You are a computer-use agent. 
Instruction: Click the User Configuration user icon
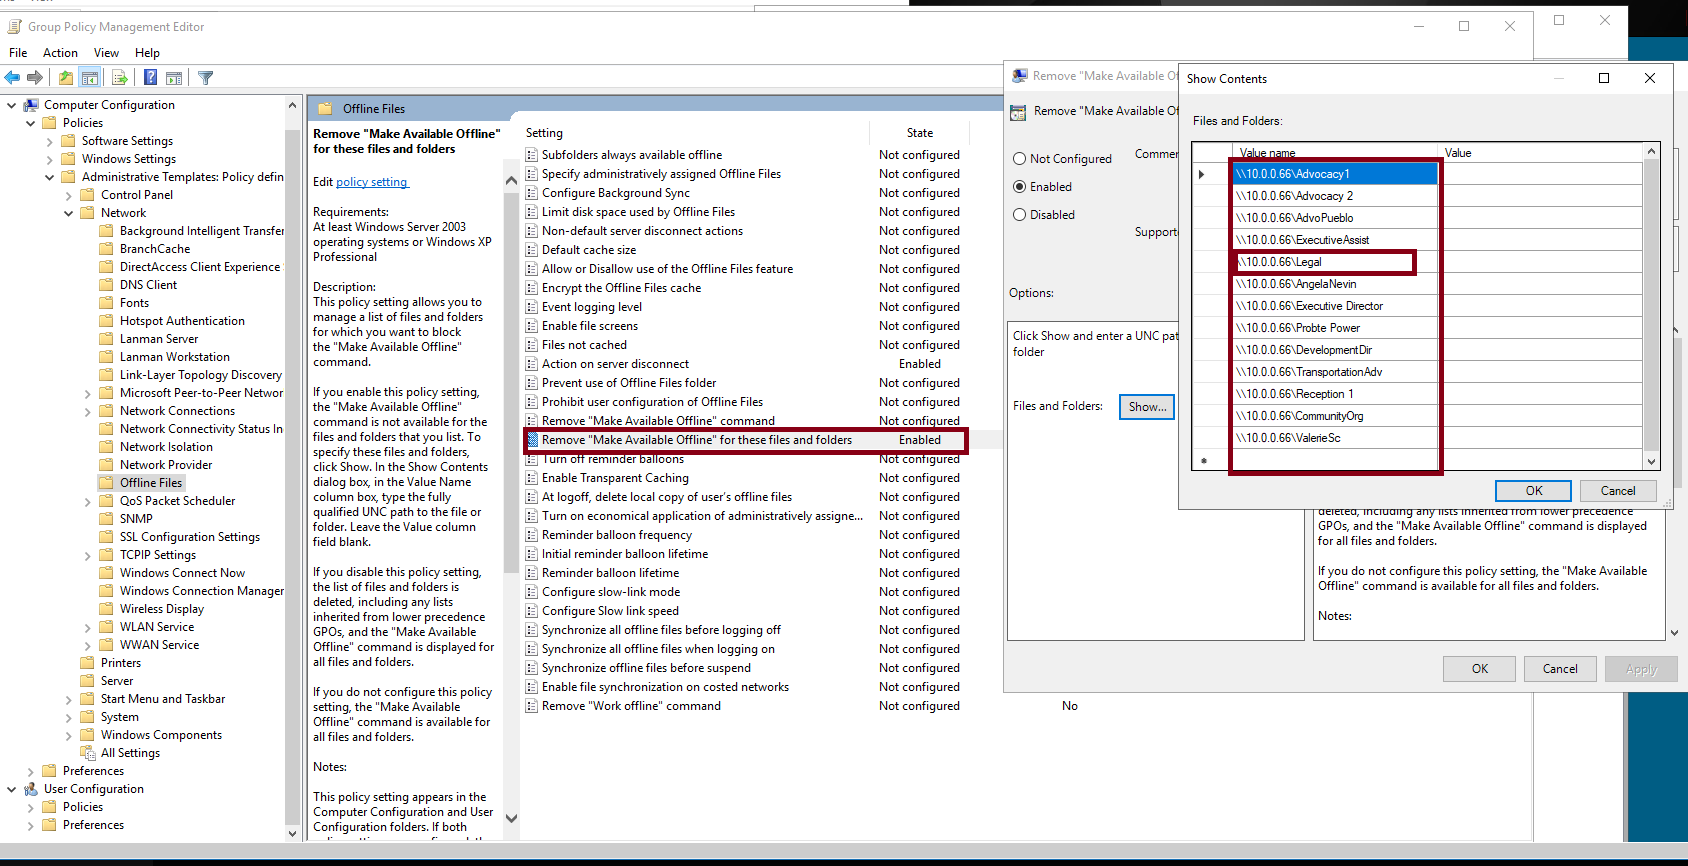point(31,789)
